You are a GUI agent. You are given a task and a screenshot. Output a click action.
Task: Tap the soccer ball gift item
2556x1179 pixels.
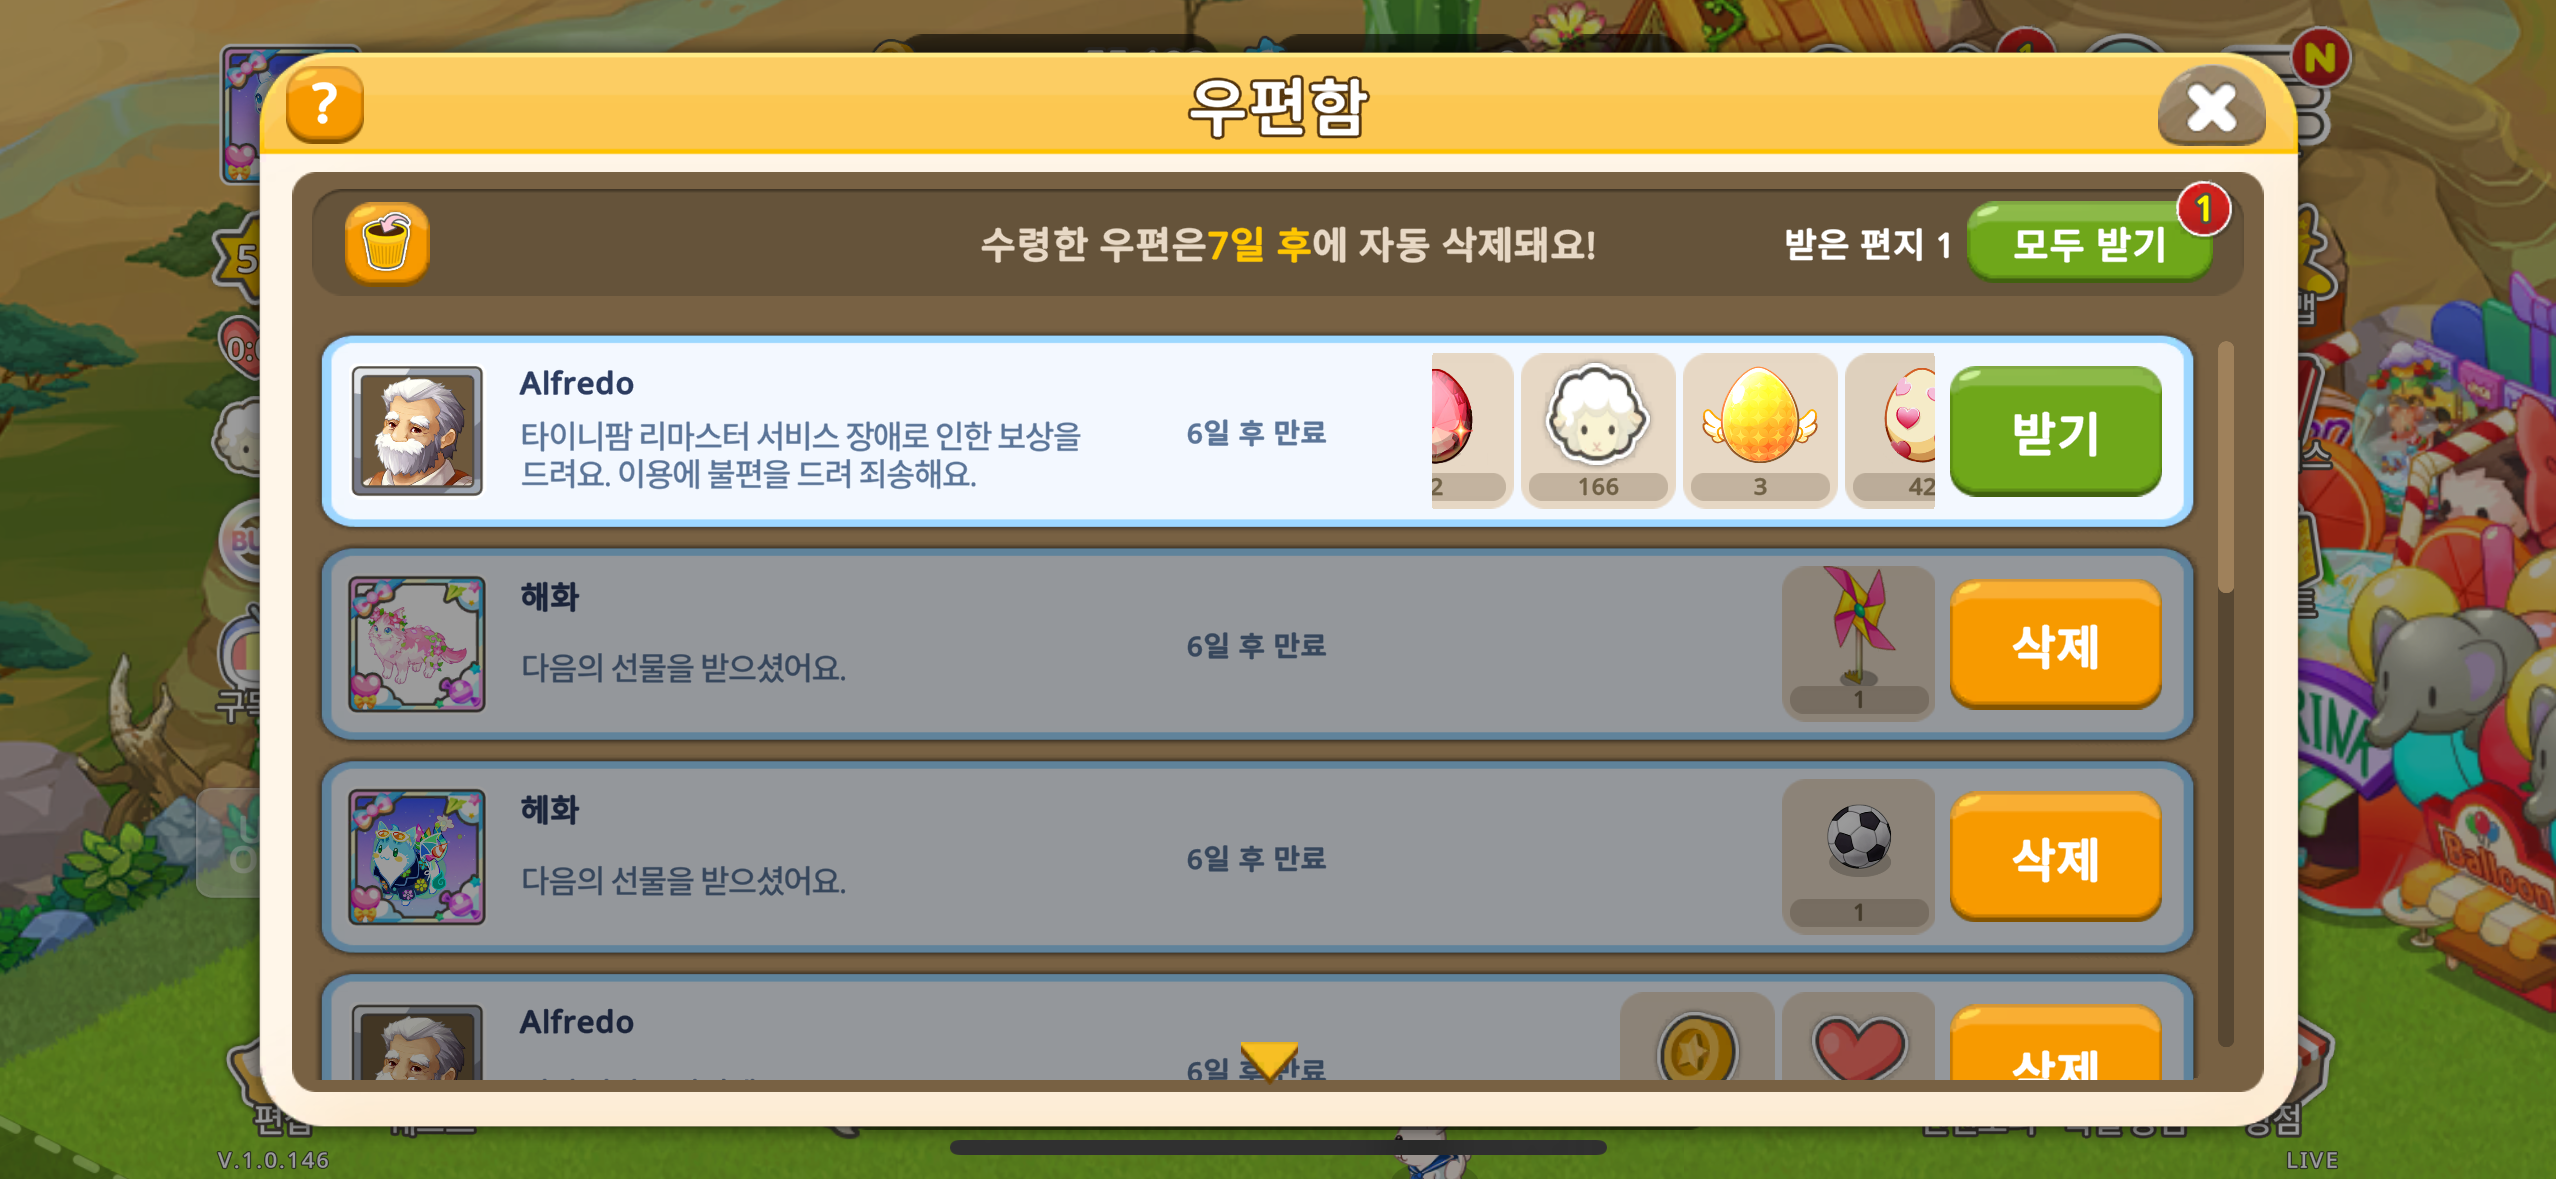pyautogui.click(x=1858, y=856)
